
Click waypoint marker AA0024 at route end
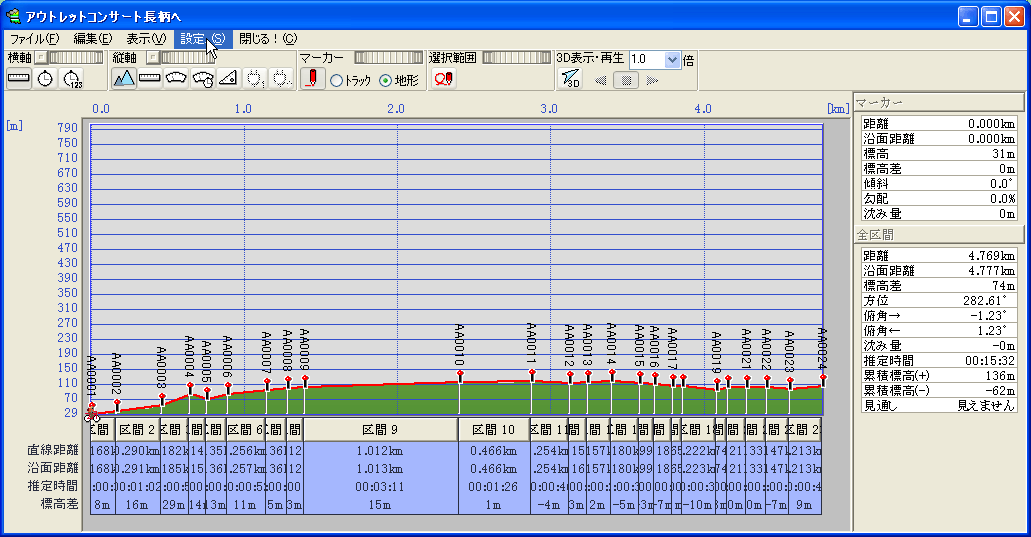pyautogui.click(x=823, y=379)
